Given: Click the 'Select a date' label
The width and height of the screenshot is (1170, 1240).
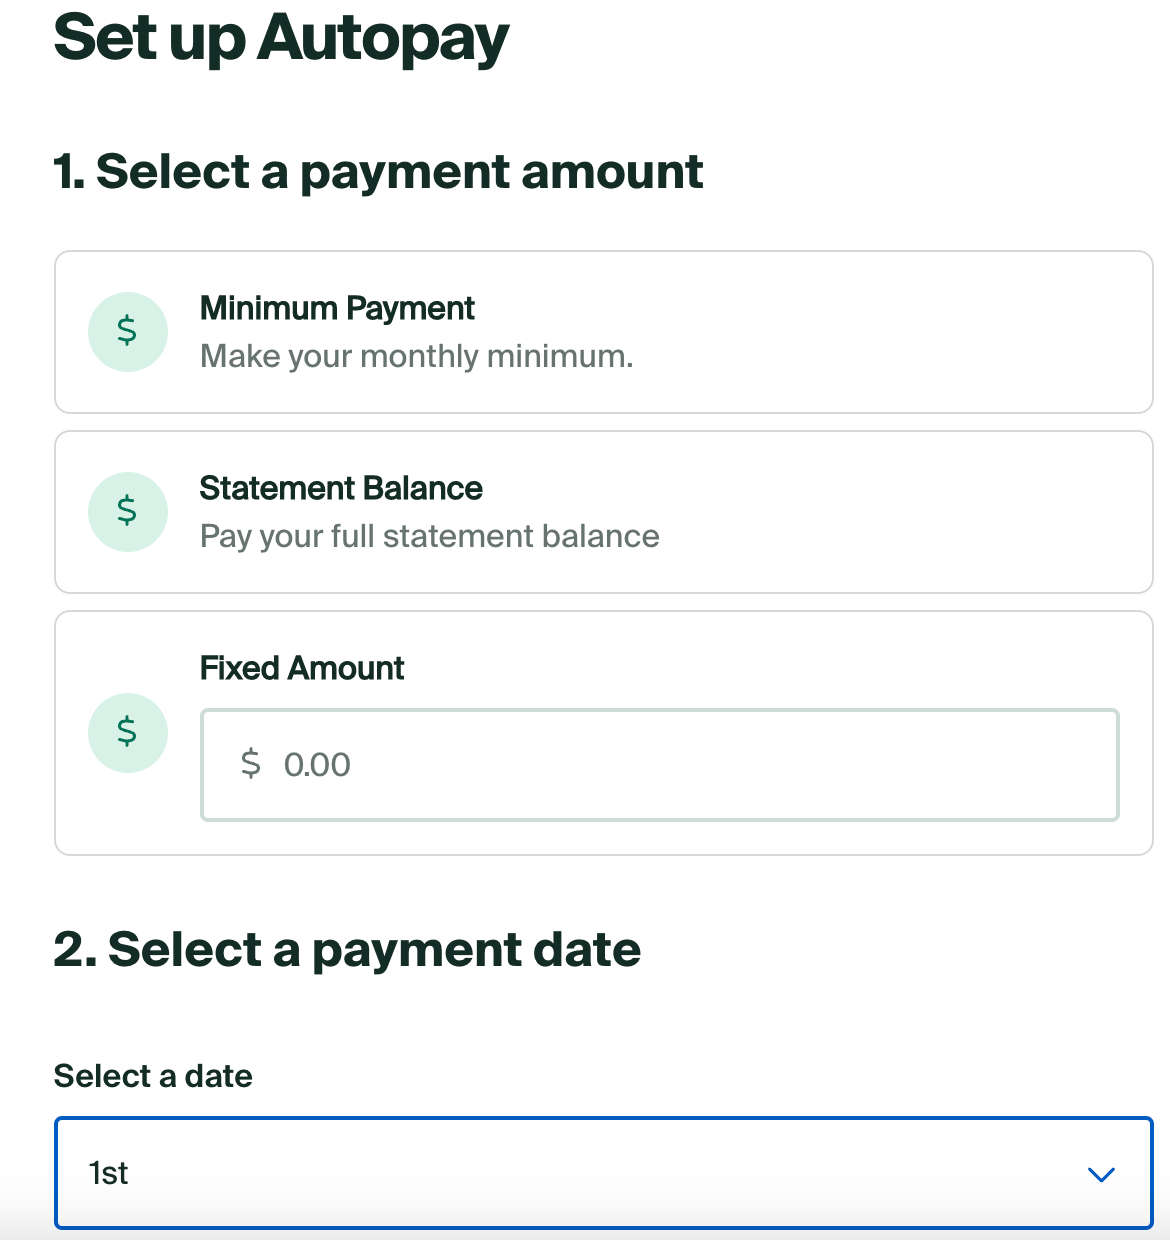Looking at the screenshot, I should pyautogui.click(x=153, y=1076).
